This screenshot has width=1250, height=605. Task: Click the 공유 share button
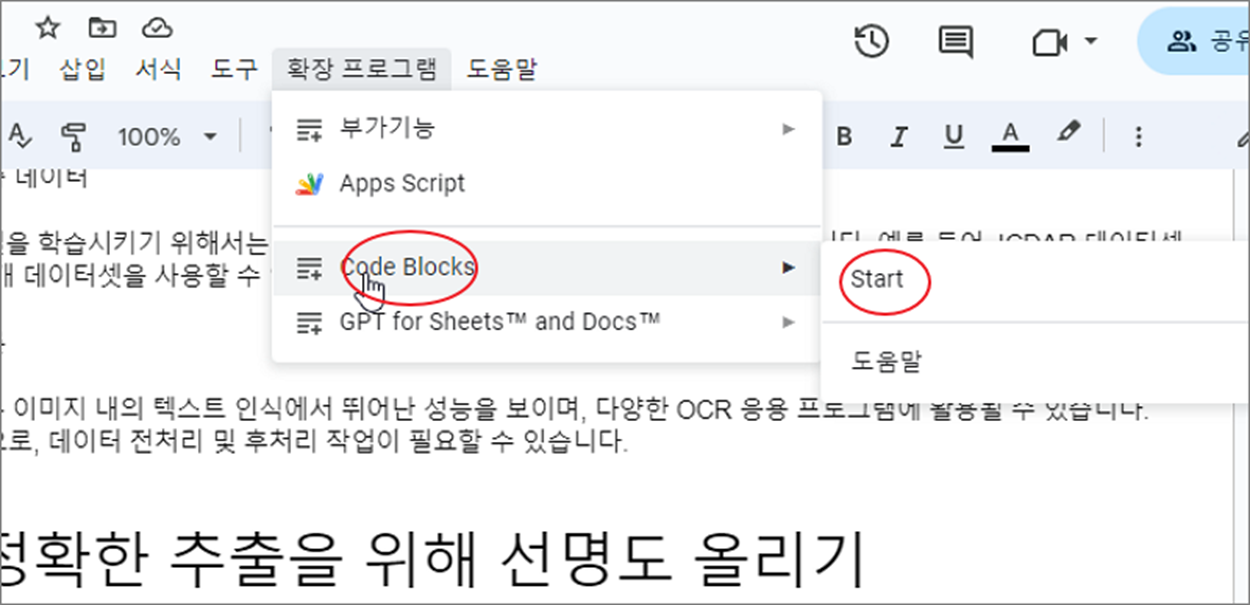coord(1194,41)
